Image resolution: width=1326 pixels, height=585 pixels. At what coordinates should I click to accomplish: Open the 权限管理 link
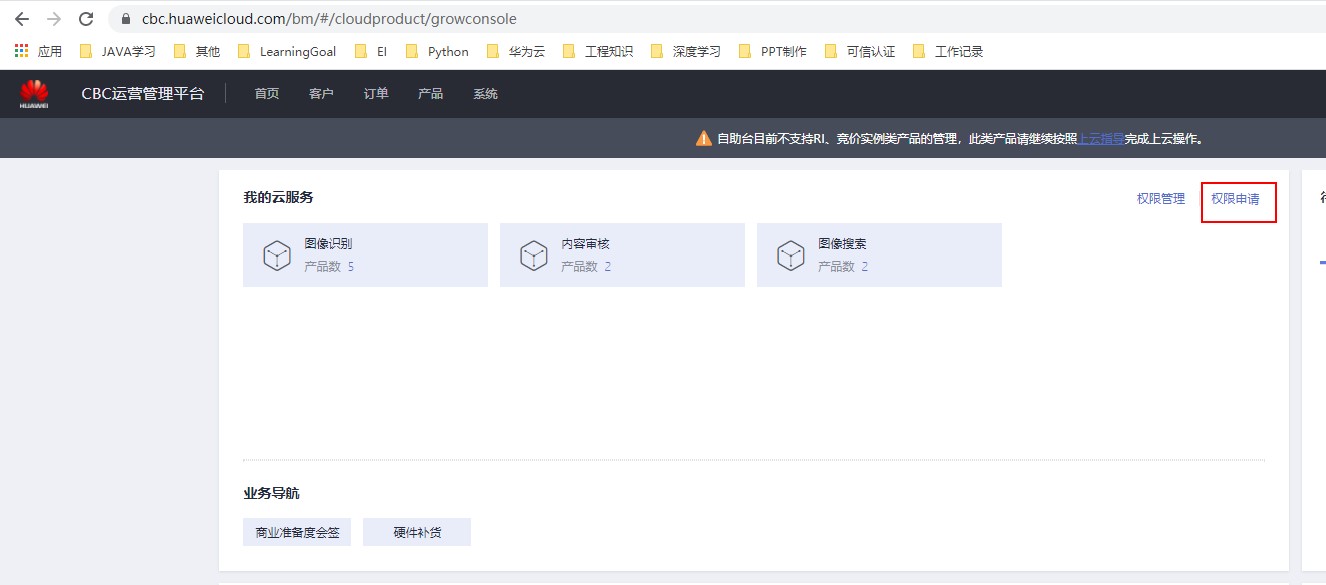[x=1161, y=199]
